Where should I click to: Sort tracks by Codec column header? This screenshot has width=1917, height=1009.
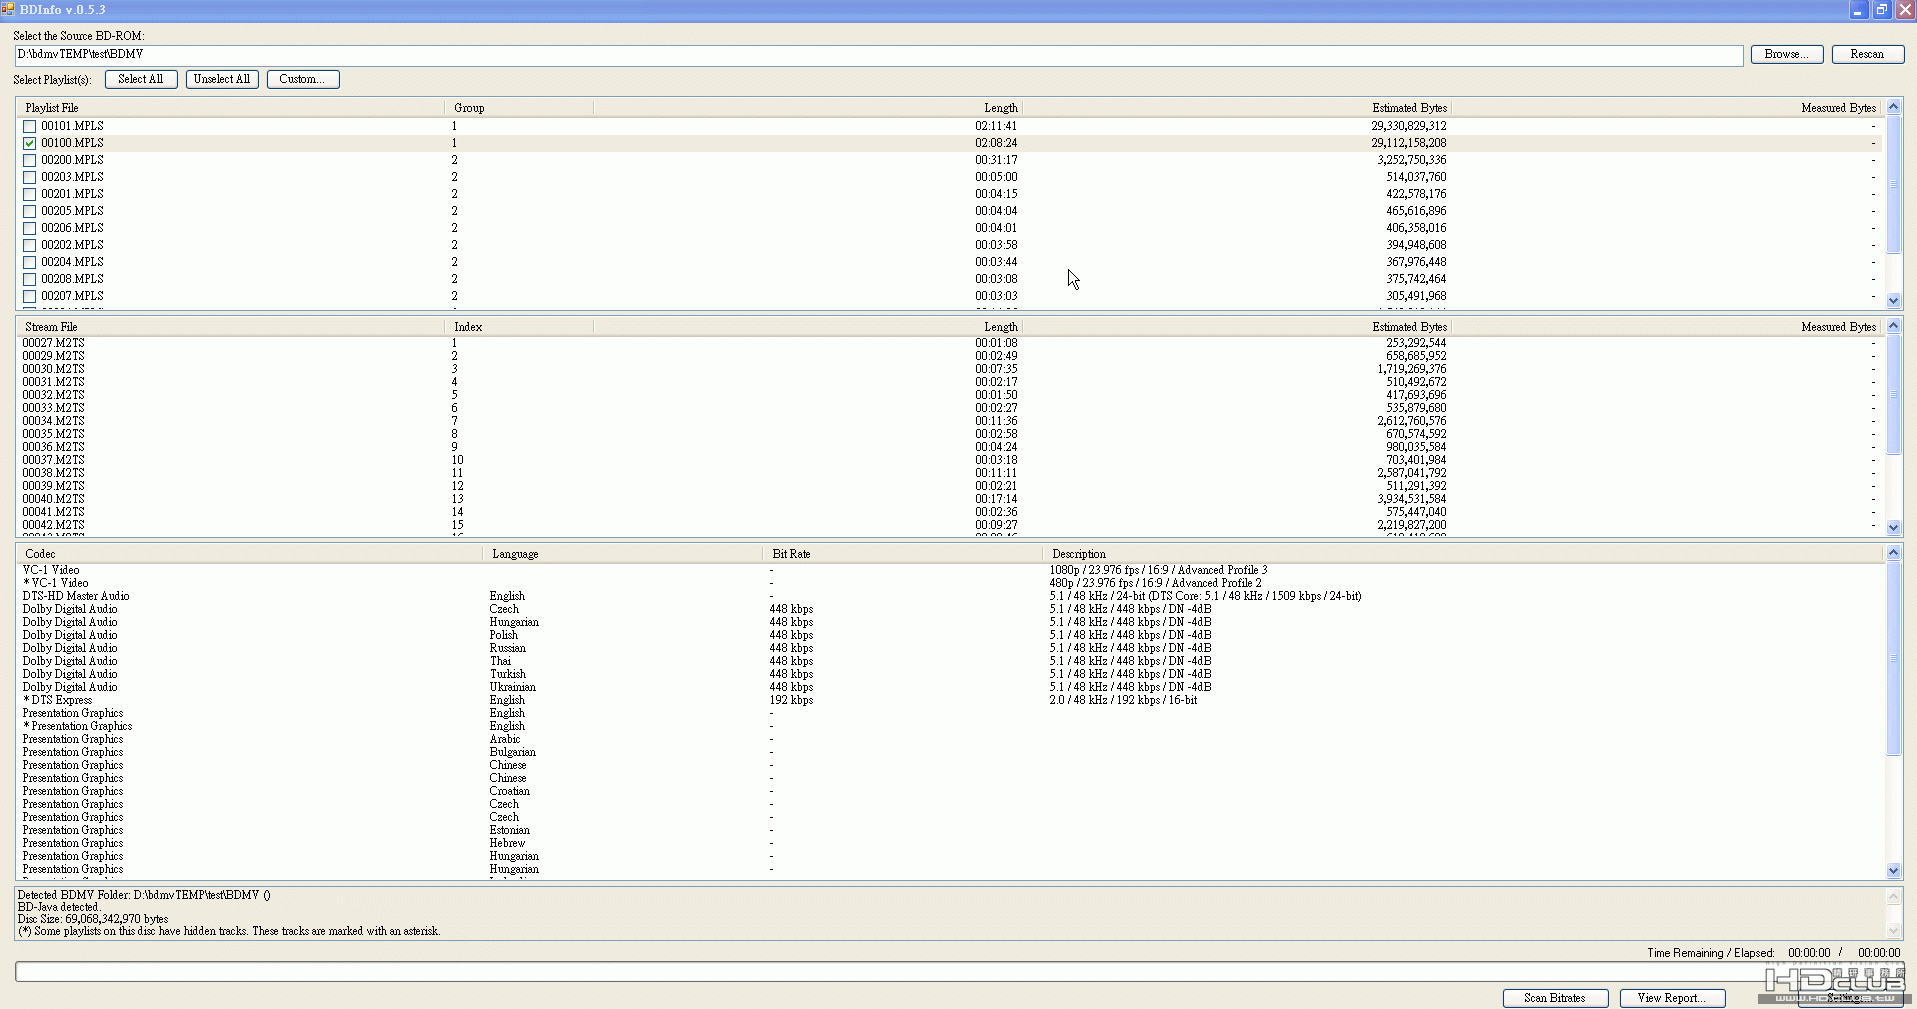tap(250, 554)
